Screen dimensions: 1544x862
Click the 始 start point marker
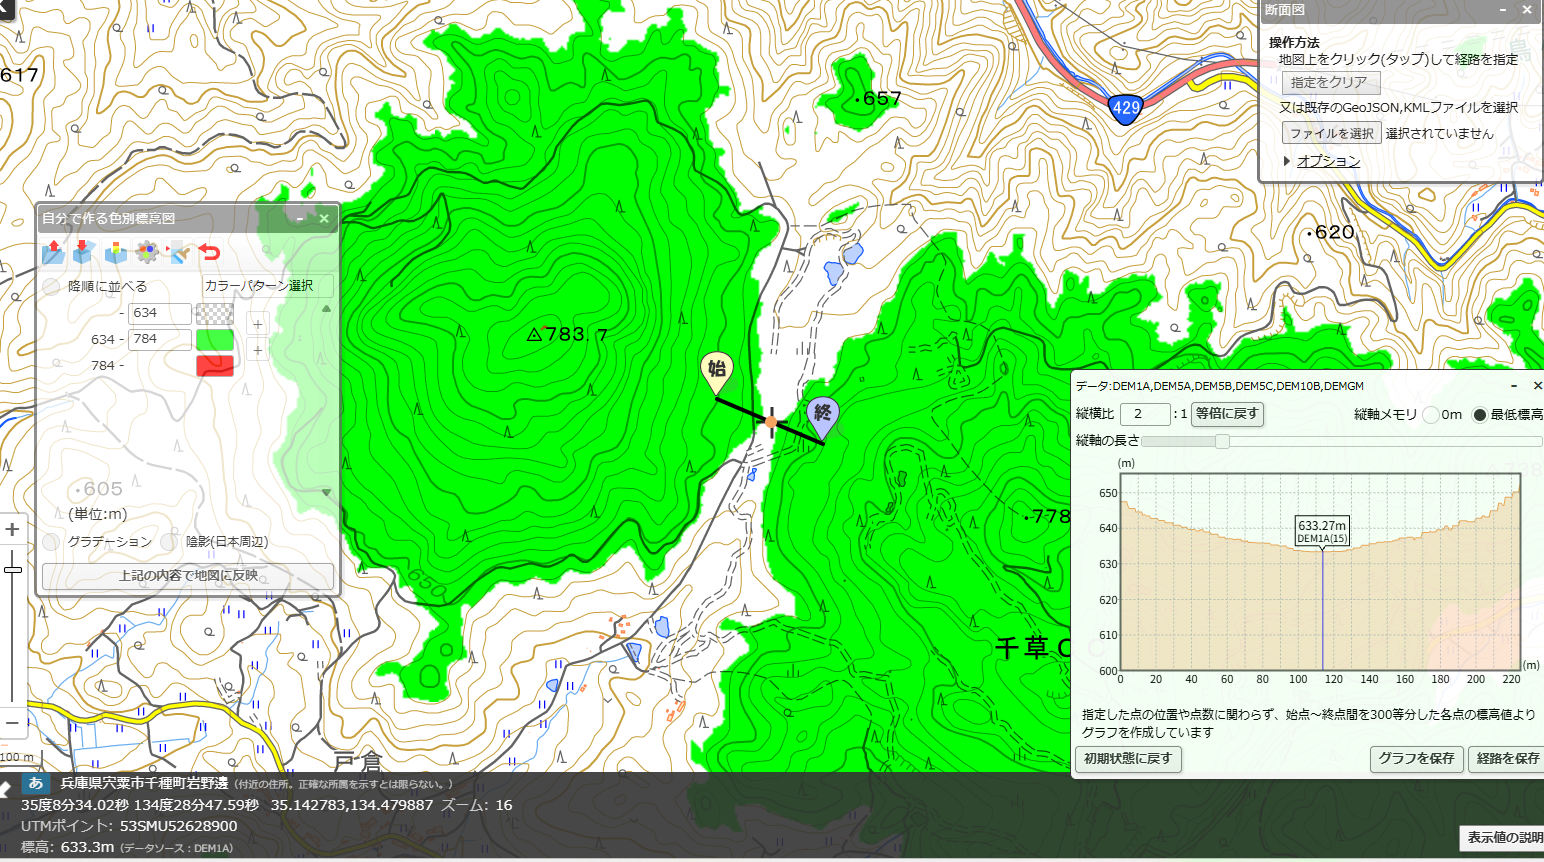[x=716, y=371]
